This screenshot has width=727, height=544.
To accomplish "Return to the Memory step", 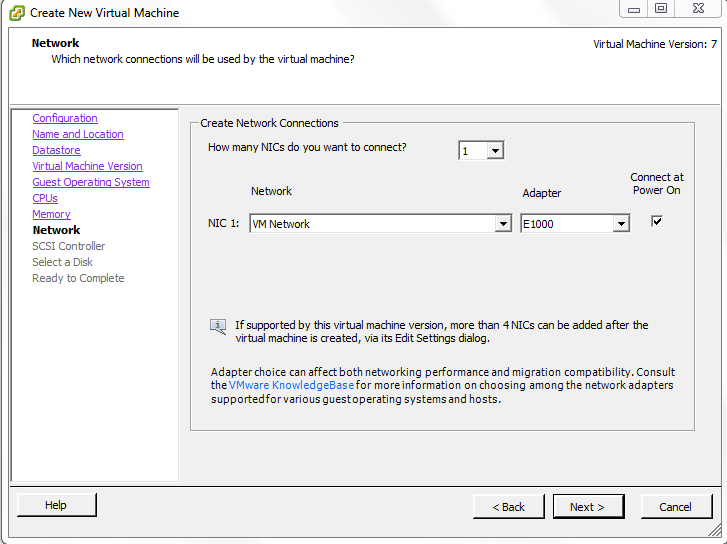I will click(51, 214).
